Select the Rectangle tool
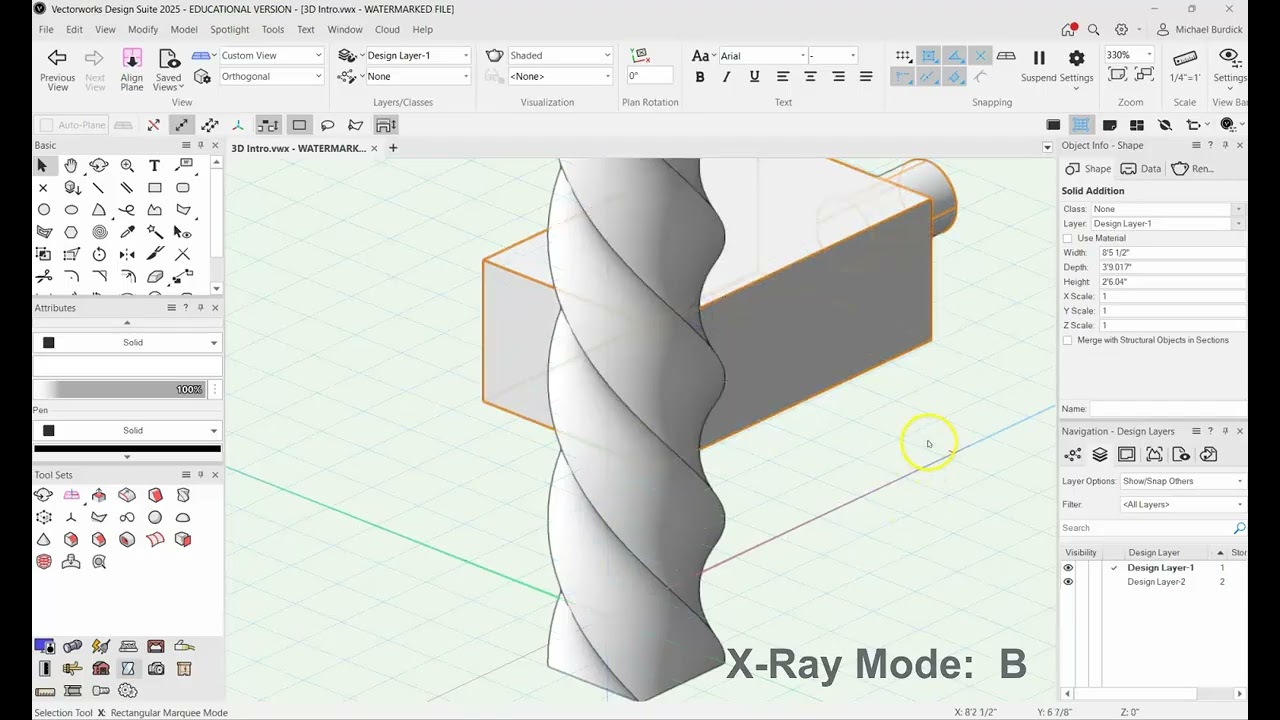 (x=155, y=188)
